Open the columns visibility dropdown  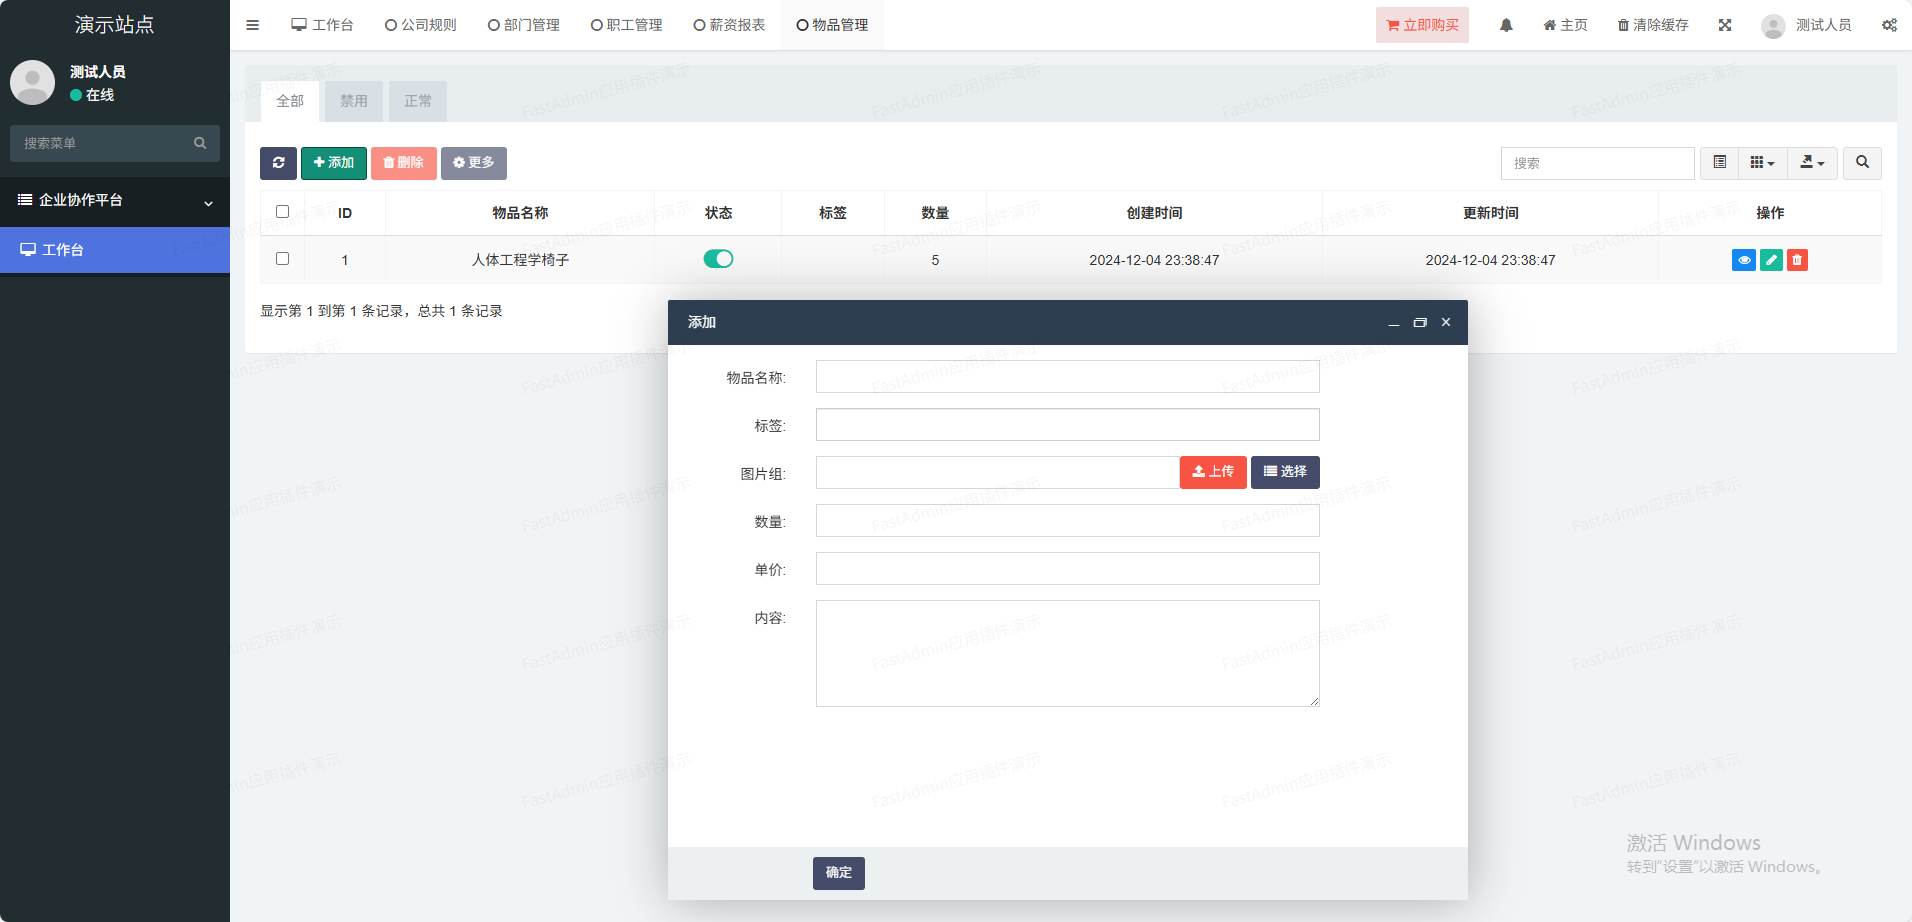pos(1762,163)
